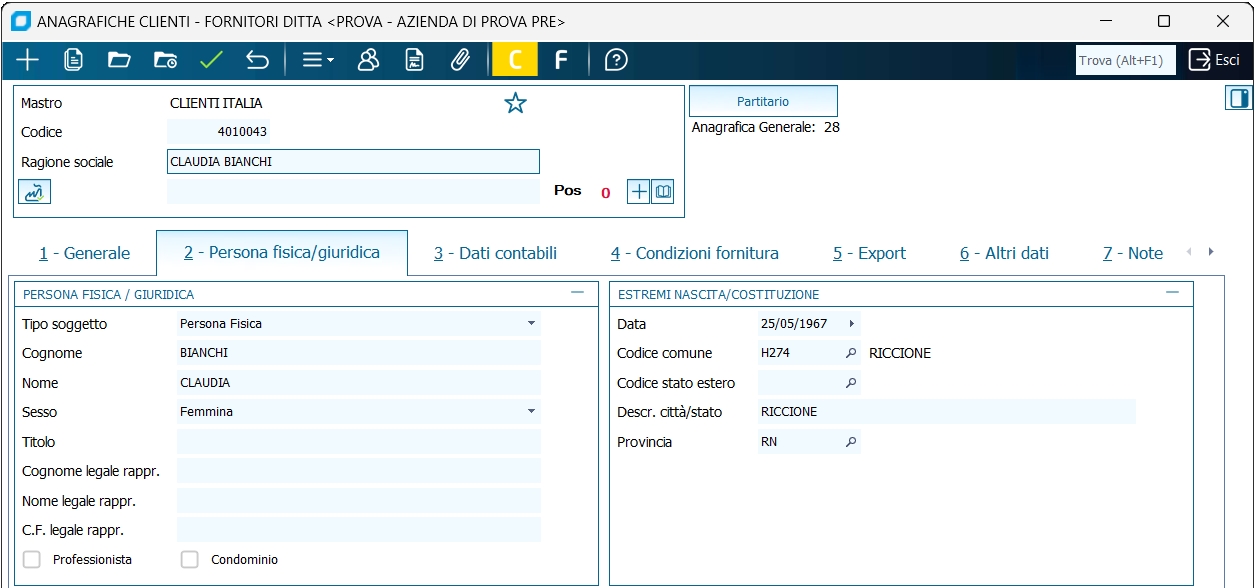This screenshot has width=1256, height=588.
Task: Click the contacts people icon in toolbar
Action: click(368, 60)
